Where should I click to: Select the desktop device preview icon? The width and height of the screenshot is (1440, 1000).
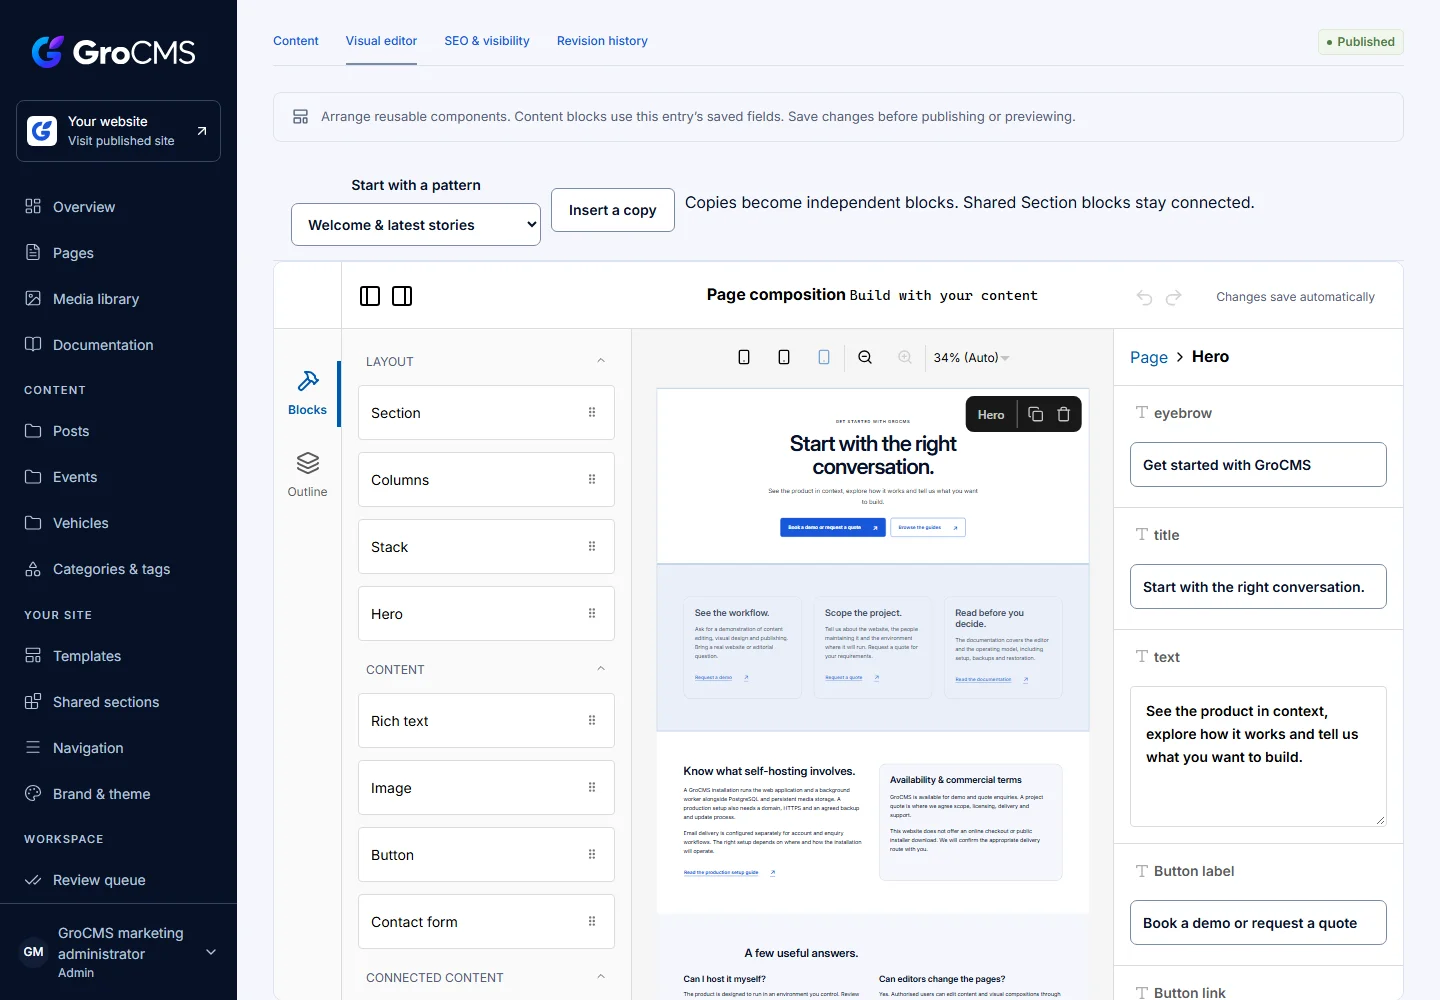[x=824, y=357]
